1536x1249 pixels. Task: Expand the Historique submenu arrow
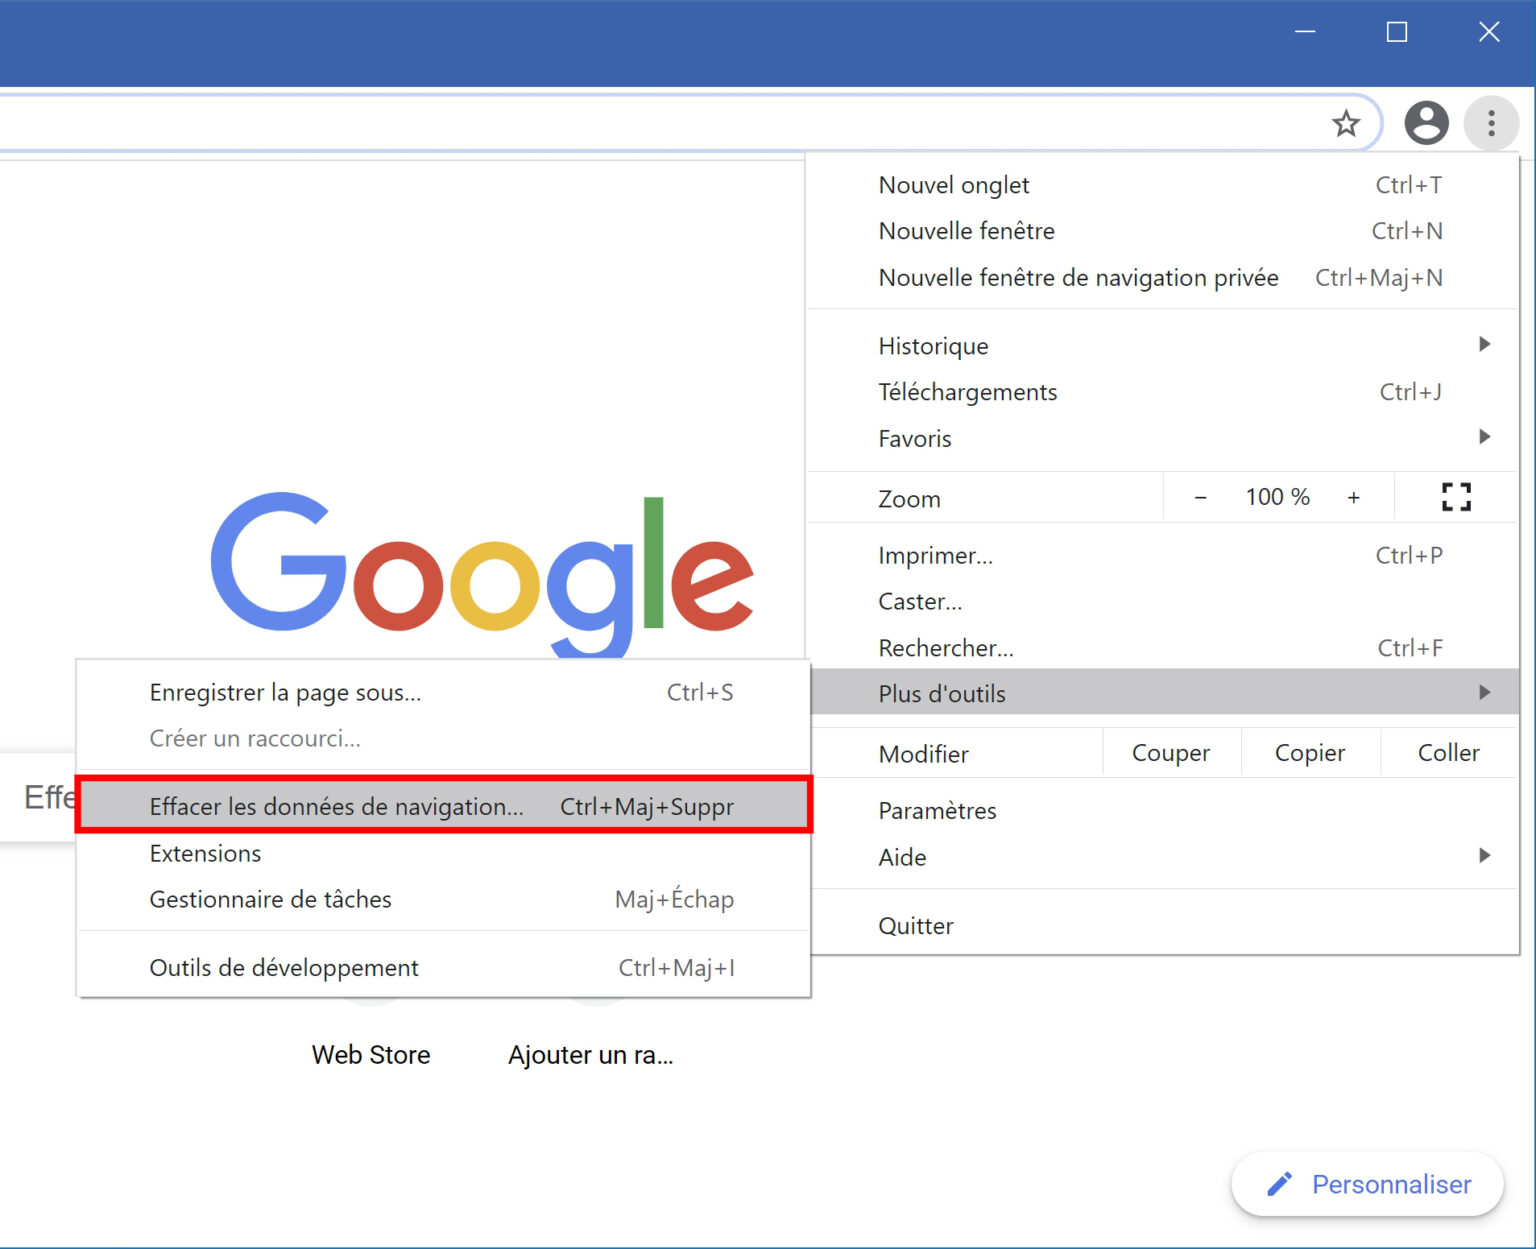(1484, 345)
